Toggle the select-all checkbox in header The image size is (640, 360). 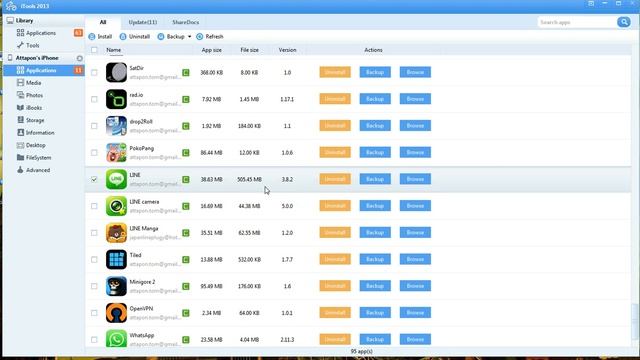94,50
